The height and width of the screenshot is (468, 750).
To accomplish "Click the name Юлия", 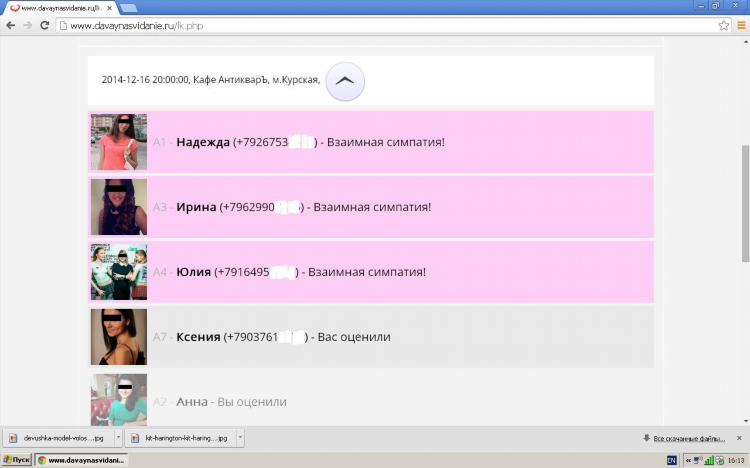I will (x=193, y=272).
